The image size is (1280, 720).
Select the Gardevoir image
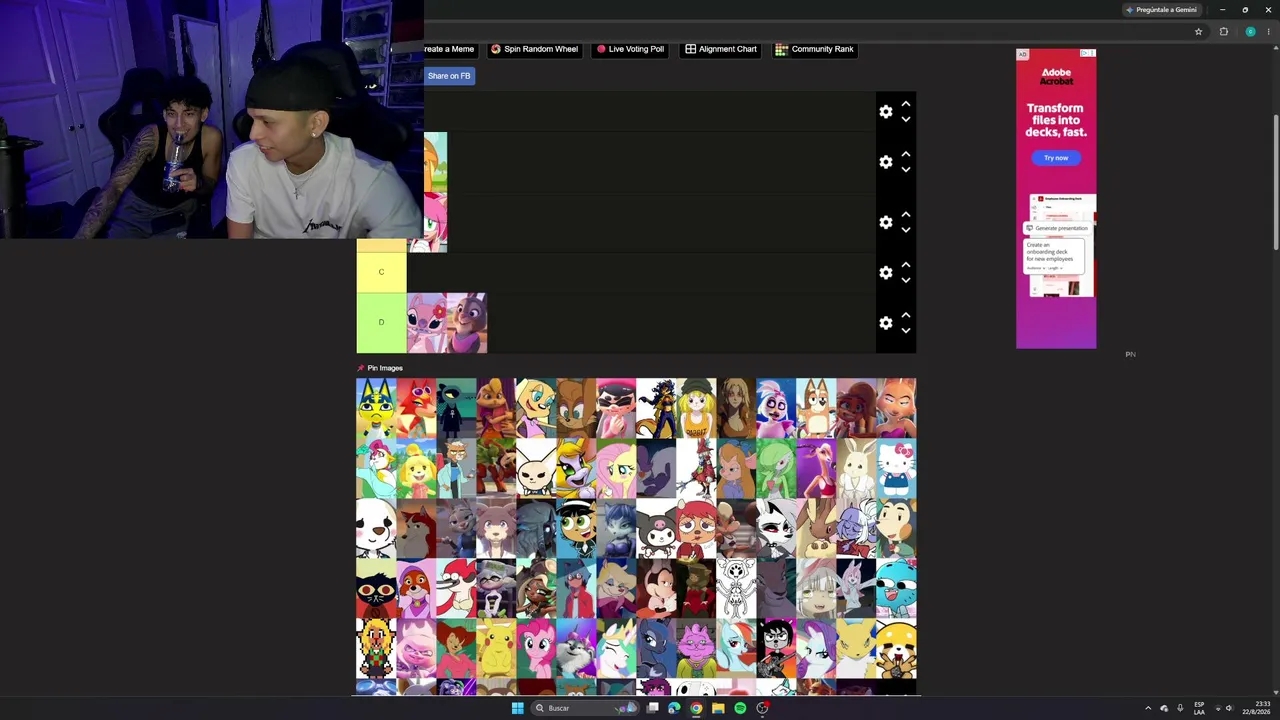pos(776,468)
